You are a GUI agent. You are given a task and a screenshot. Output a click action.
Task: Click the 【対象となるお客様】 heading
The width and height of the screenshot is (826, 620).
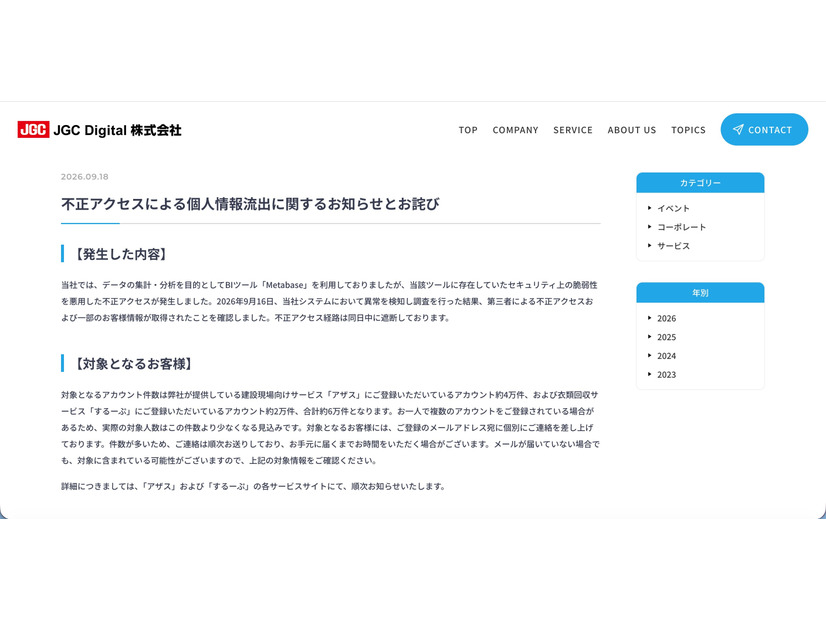click(133, 364)
